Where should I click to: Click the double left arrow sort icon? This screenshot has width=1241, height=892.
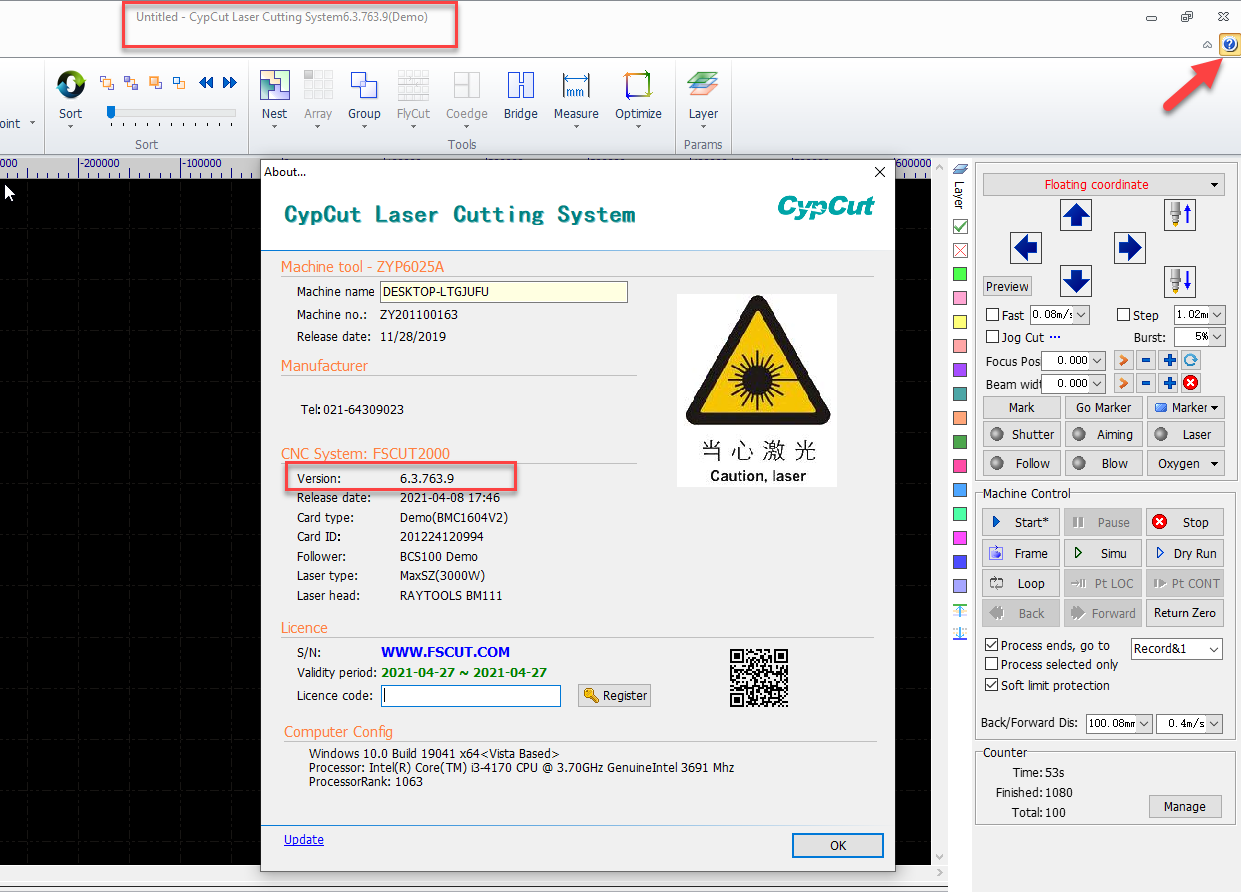tap(207, 83)
